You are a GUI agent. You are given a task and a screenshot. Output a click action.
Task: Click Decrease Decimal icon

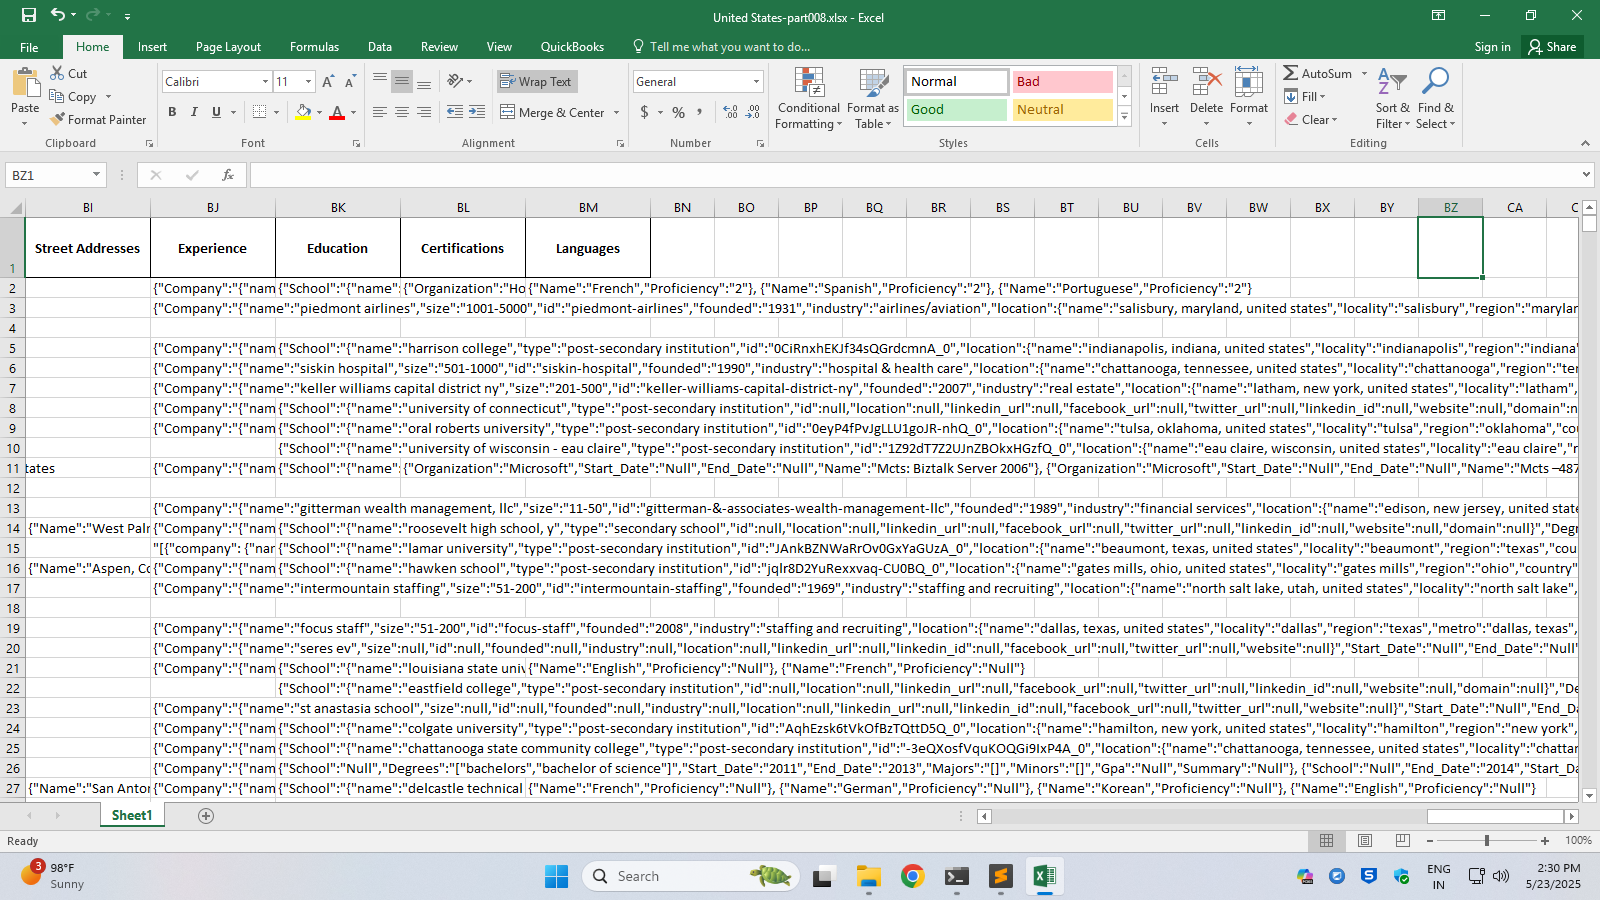click(x=753, y=112)
